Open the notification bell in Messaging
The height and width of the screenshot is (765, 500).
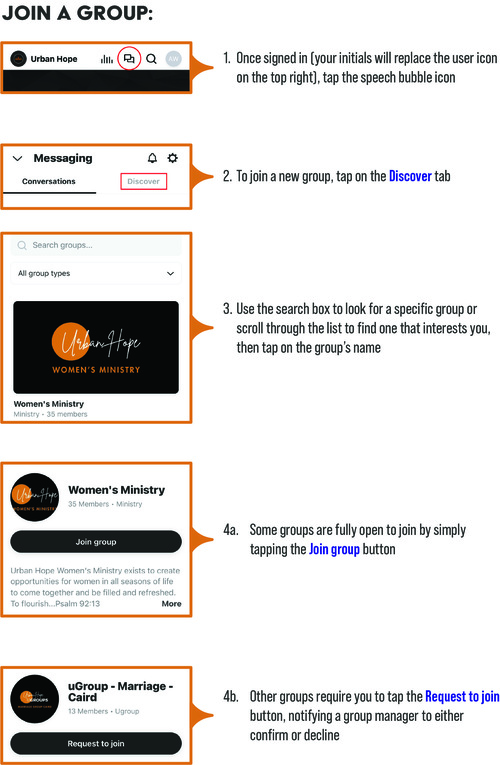click(153, 158)
